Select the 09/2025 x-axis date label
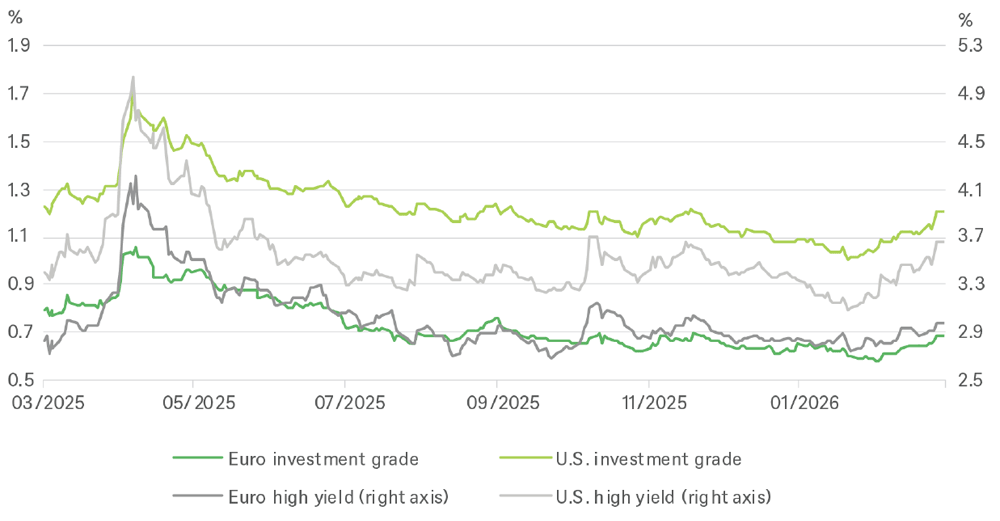 click(497, 402)
